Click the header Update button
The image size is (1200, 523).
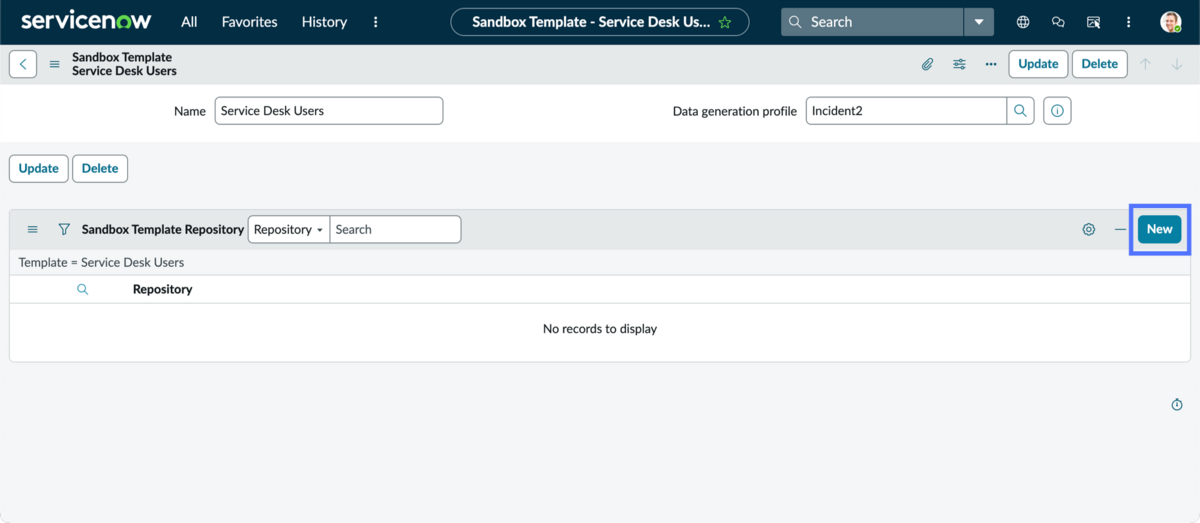[1038, 64]
